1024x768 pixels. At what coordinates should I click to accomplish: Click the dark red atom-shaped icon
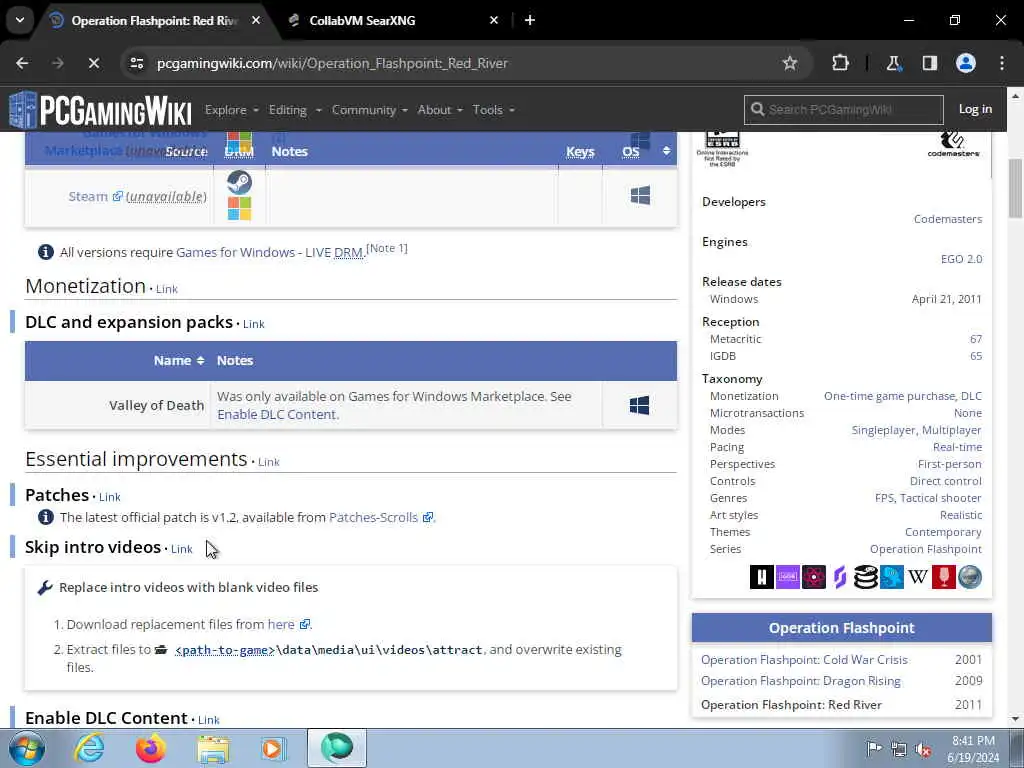click(x=814, y=577)
